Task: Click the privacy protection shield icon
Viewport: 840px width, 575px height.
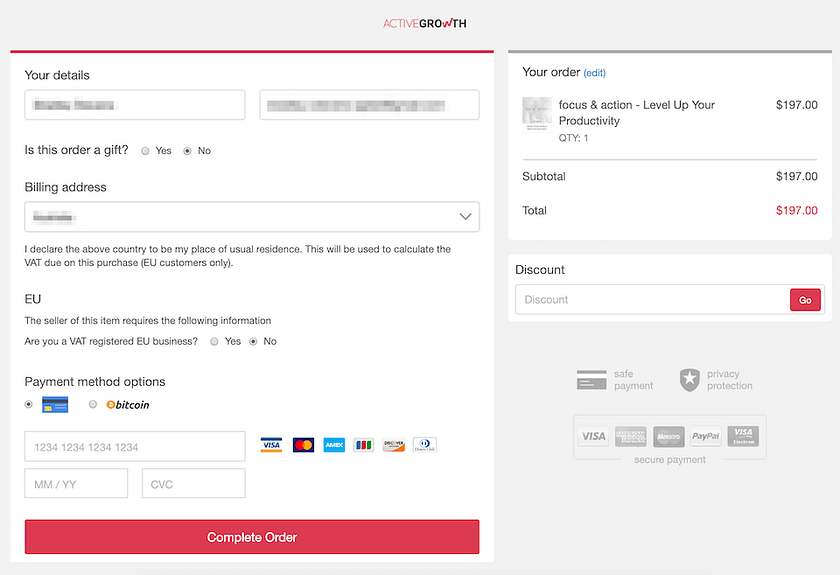Action: pos(689,380)
